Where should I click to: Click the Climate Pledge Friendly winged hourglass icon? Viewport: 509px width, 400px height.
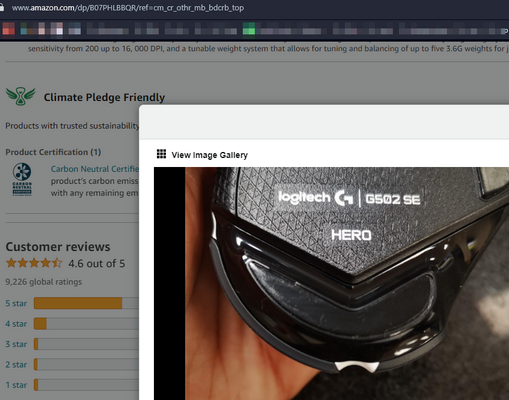[x=21, y=96]
